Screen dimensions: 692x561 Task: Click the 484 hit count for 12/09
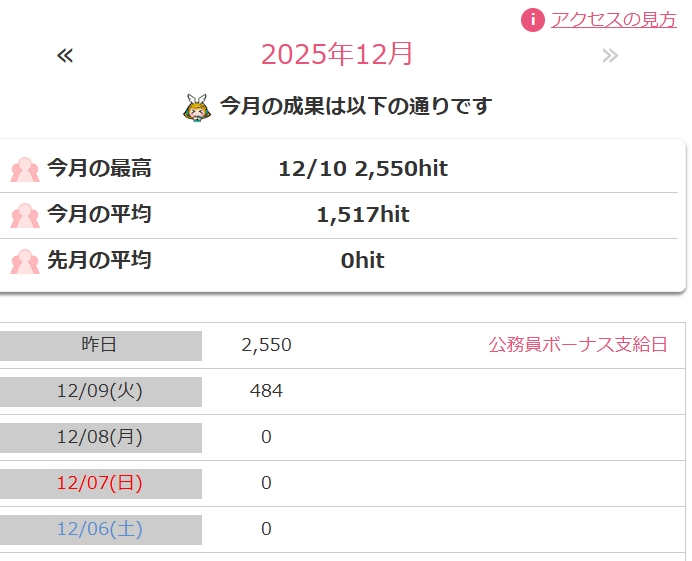pyautogui.click(x=266, y=391)
